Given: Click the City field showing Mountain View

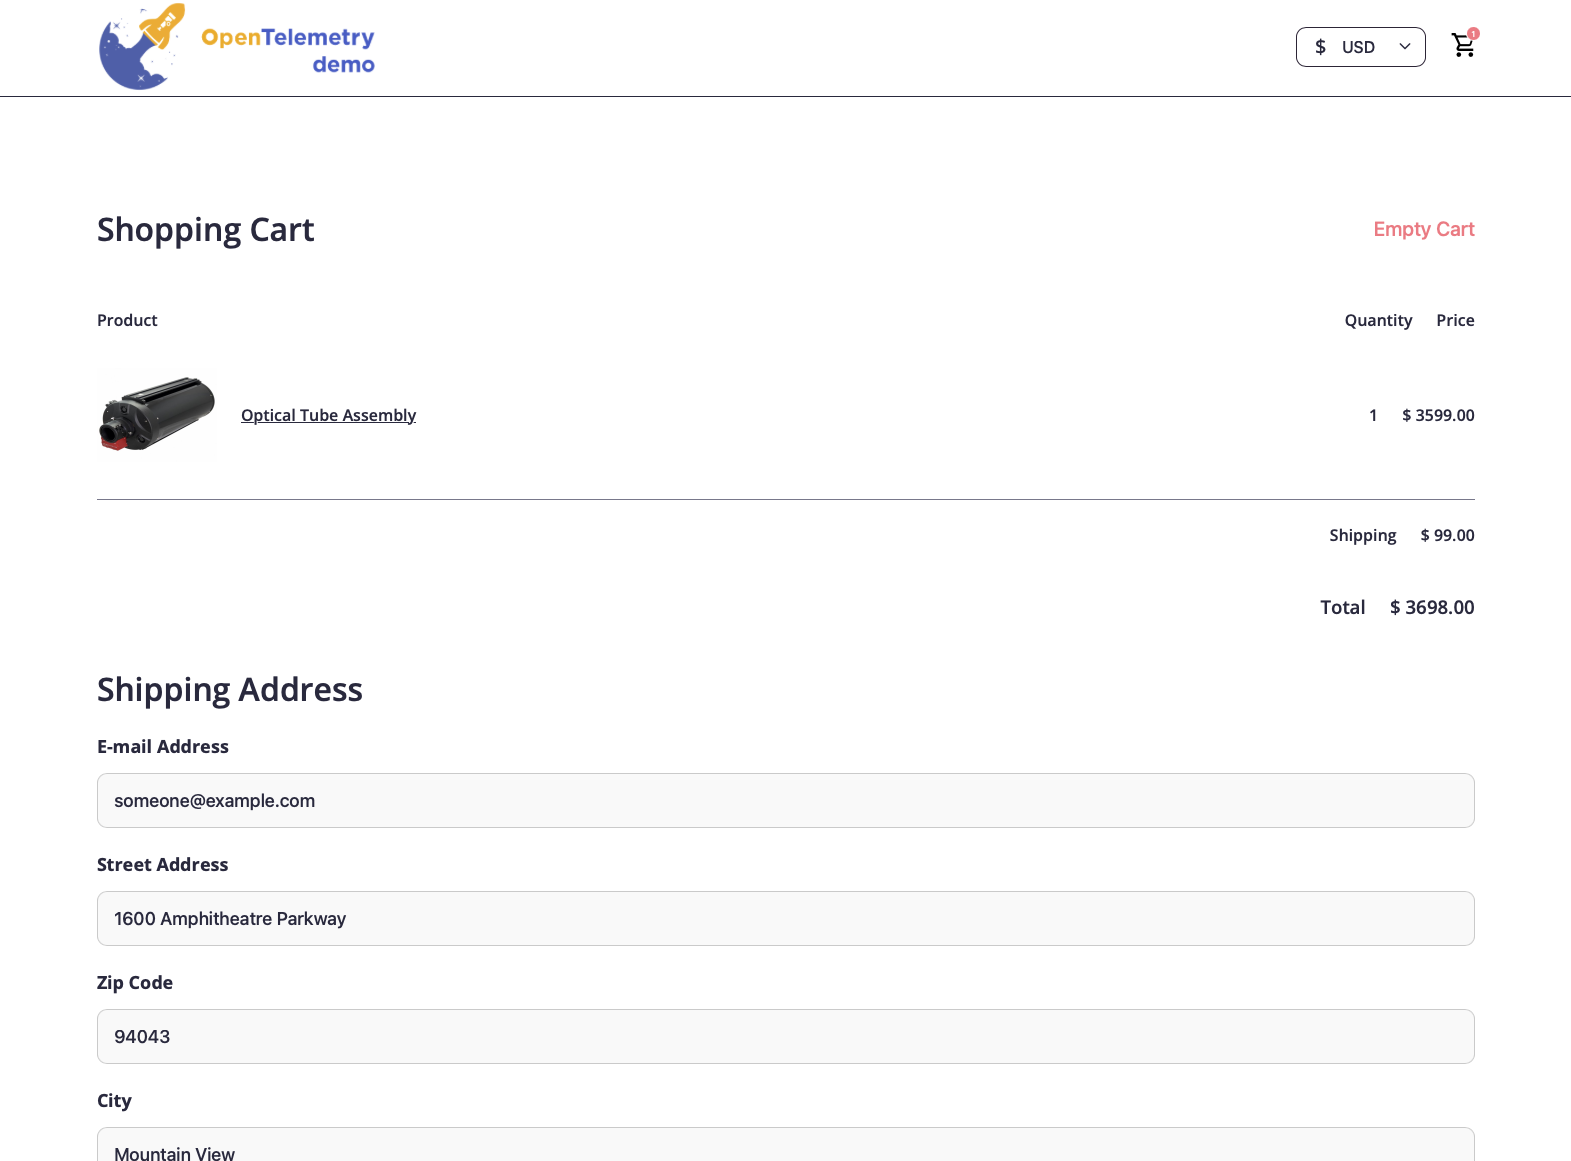Looking at the screenshot, I should click(x=785, y=1148).
